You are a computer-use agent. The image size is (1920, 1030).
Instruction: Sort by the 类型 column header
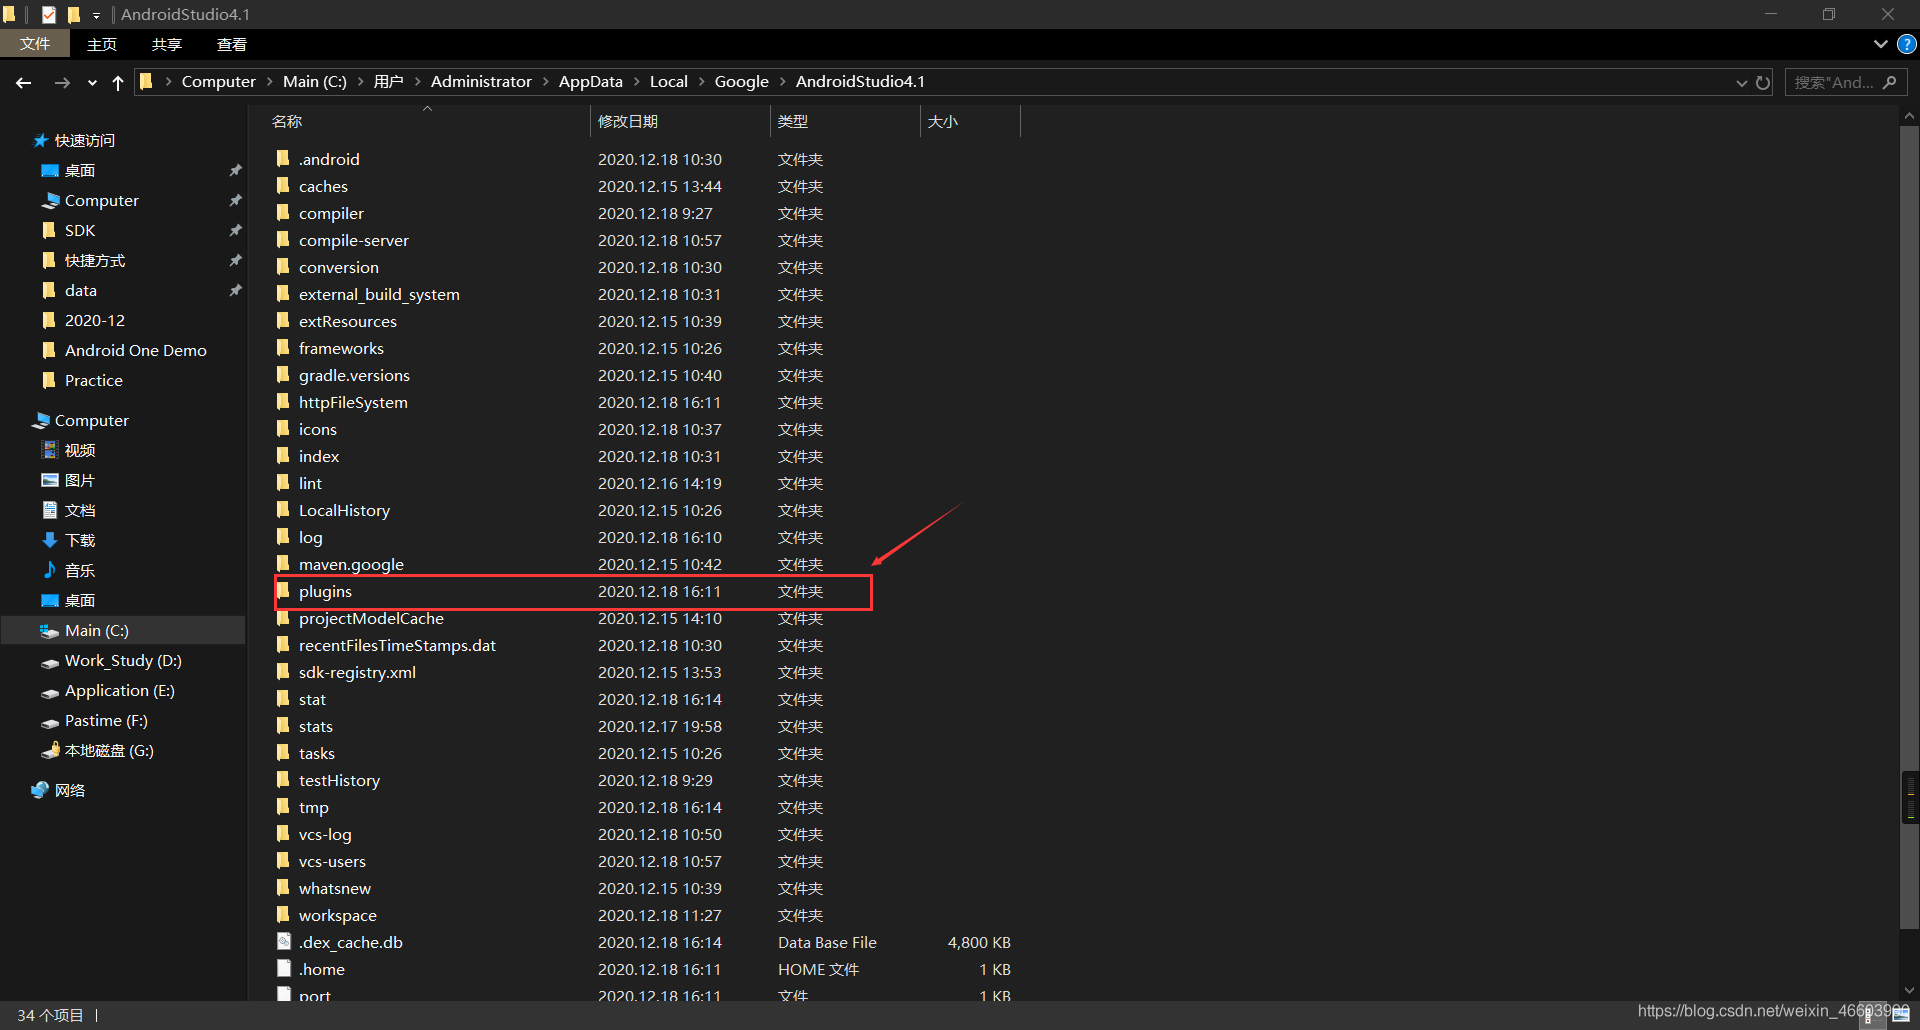793,121
